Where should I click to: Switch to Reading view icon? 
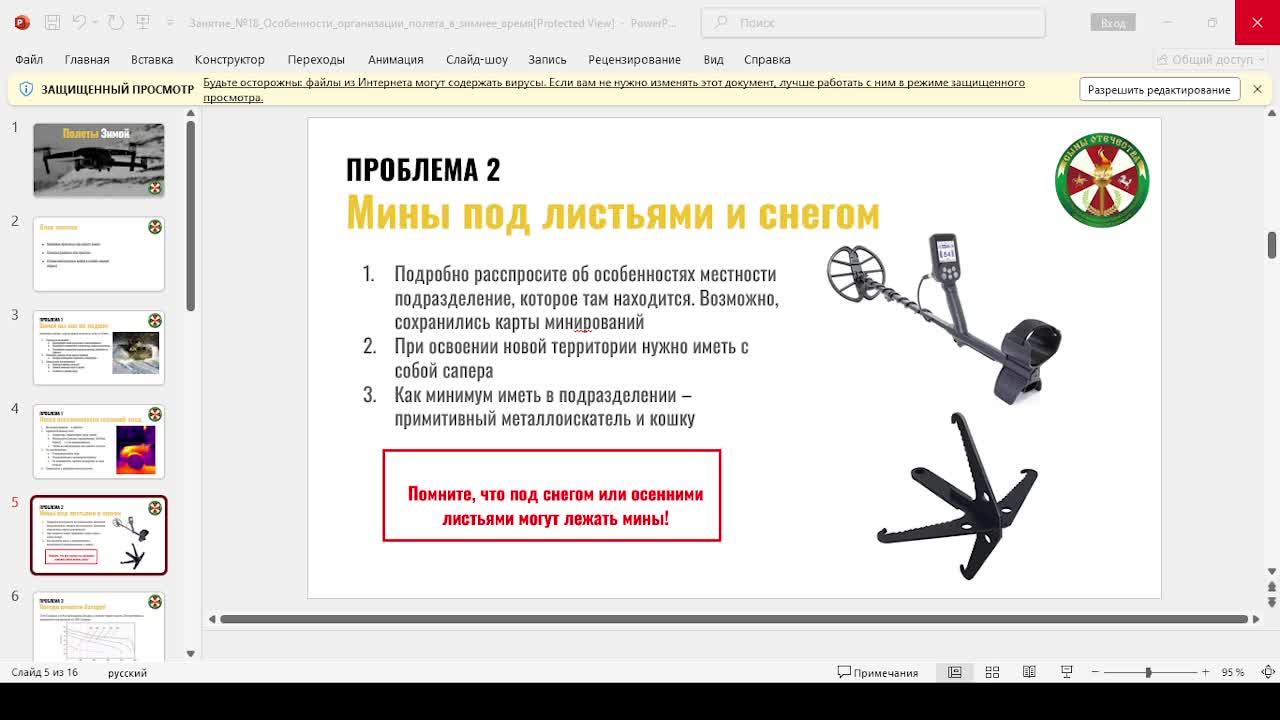coord(1029,672)
